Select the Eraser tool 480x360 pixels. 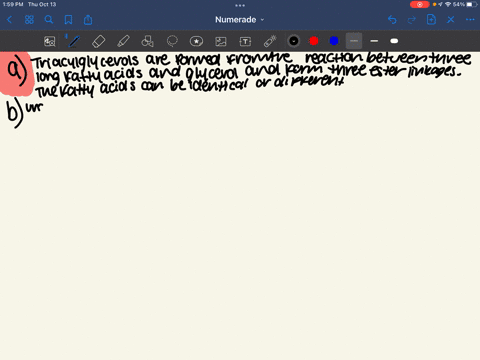98,41
